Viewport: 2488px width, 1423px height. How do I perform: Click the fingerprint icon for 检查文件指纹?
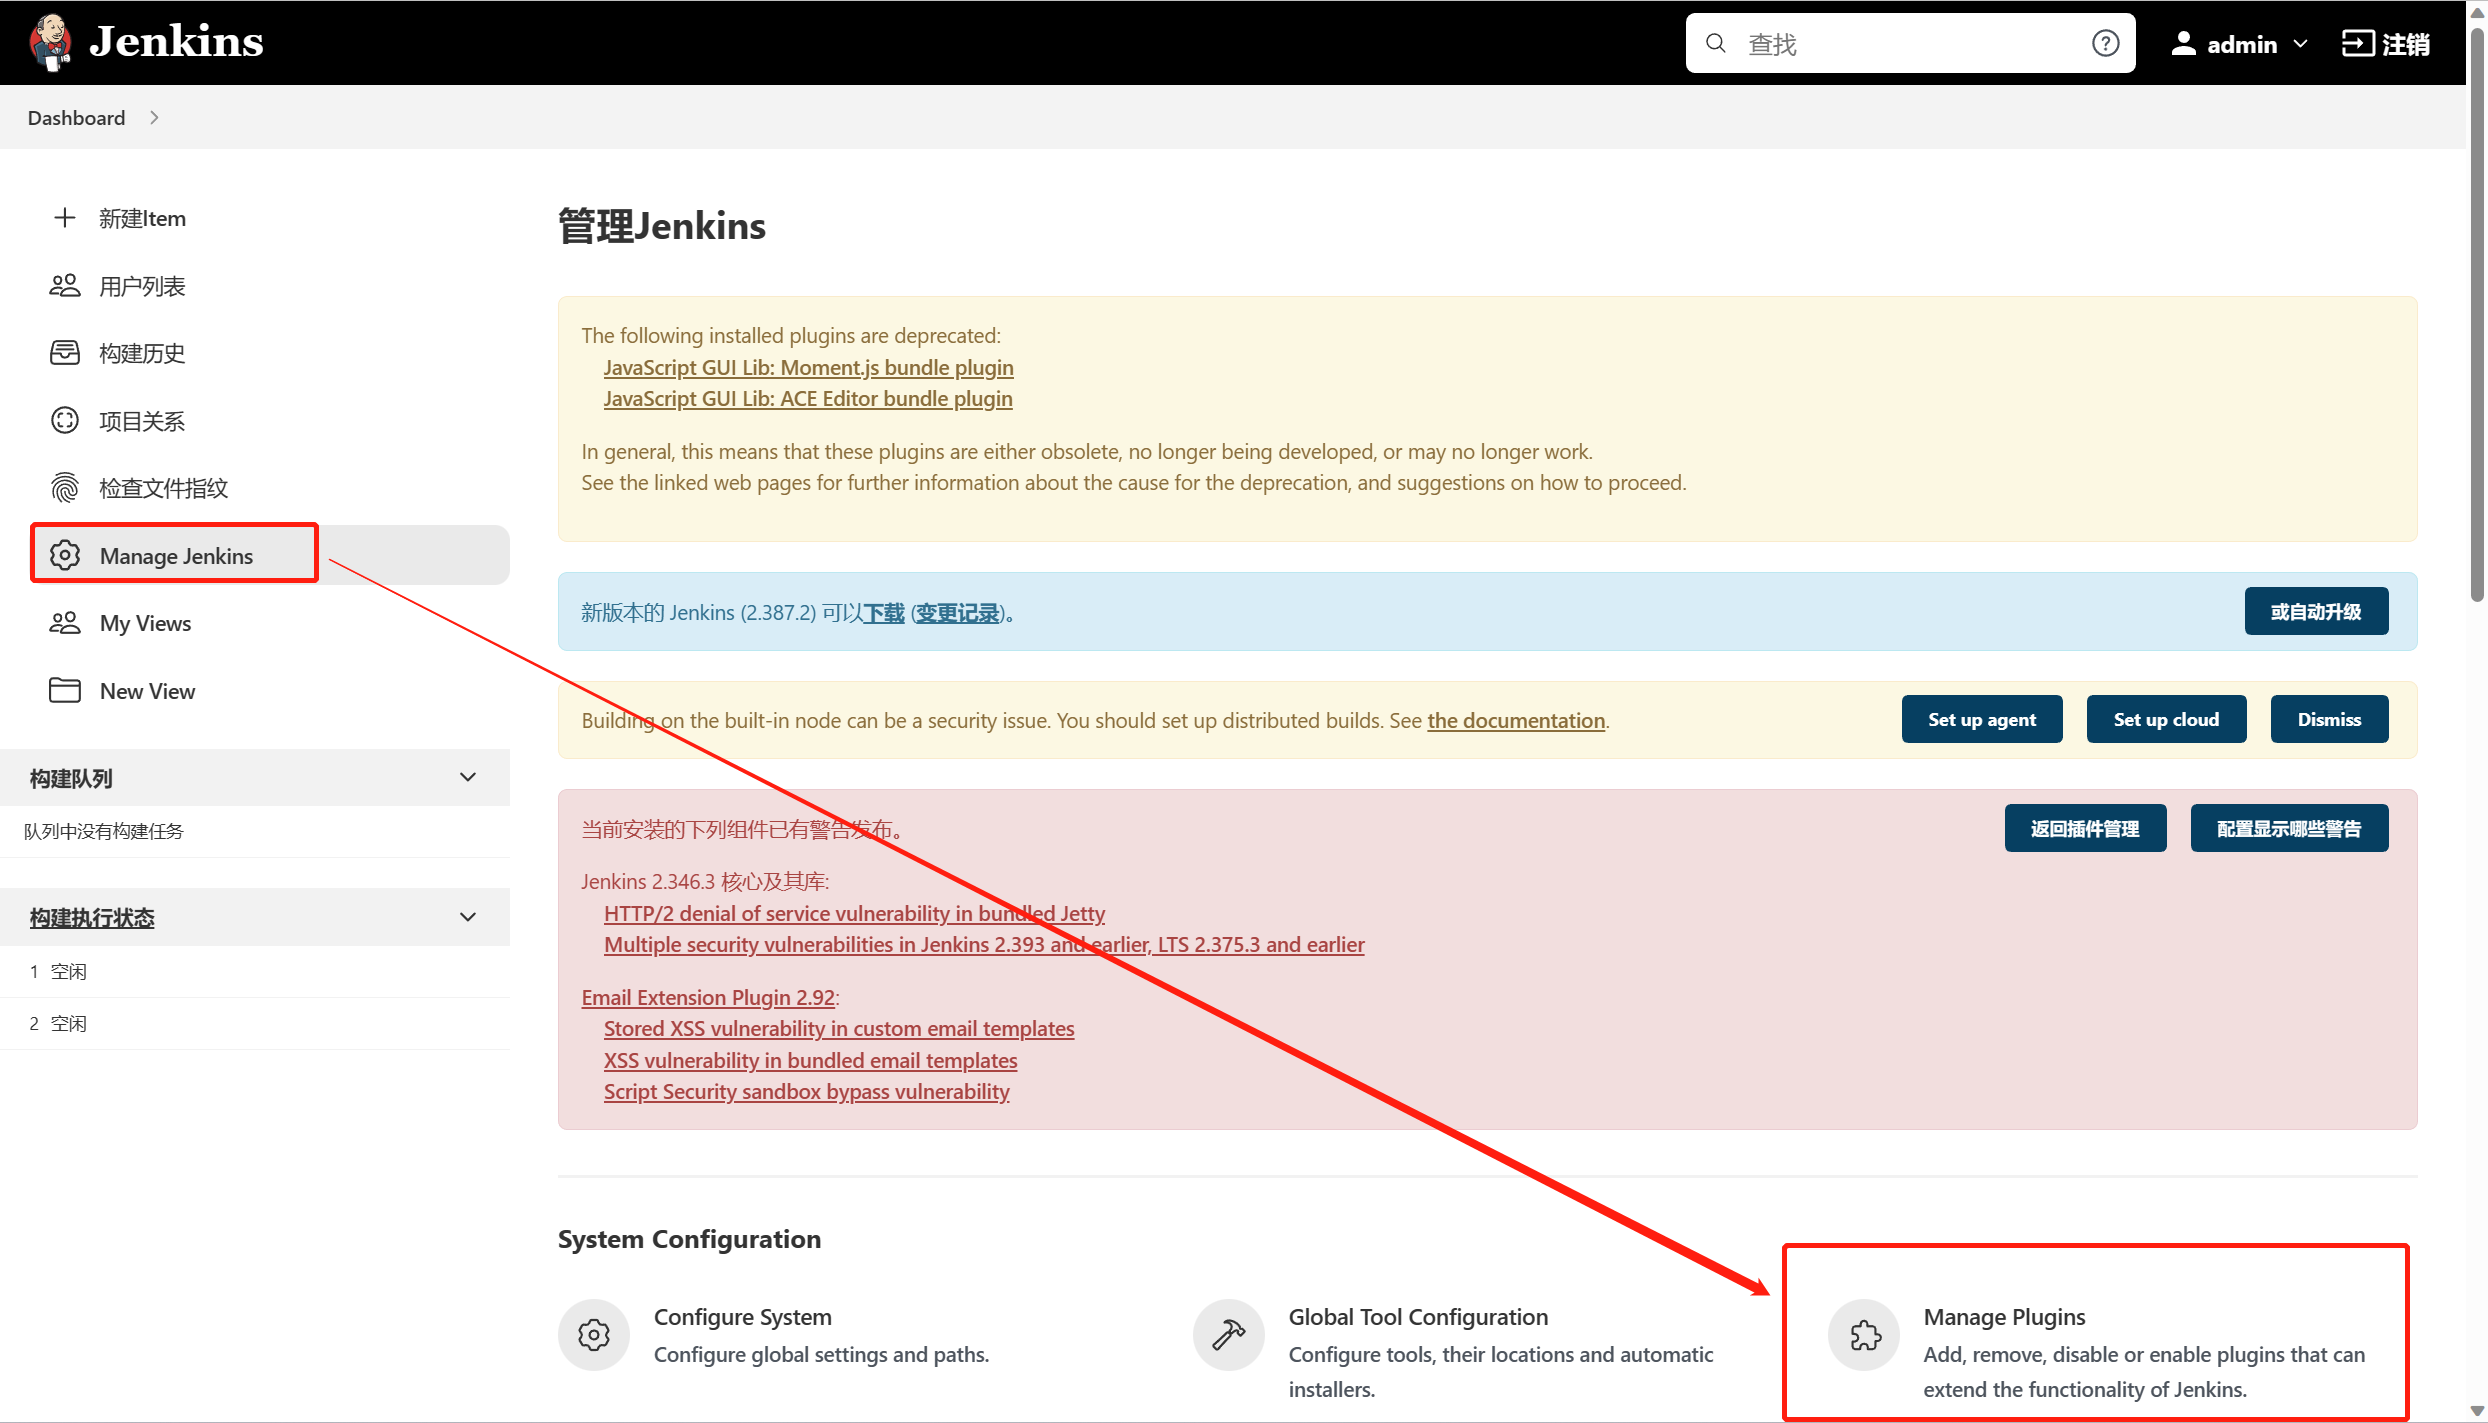pyautogui.click(x=65, y=488)
